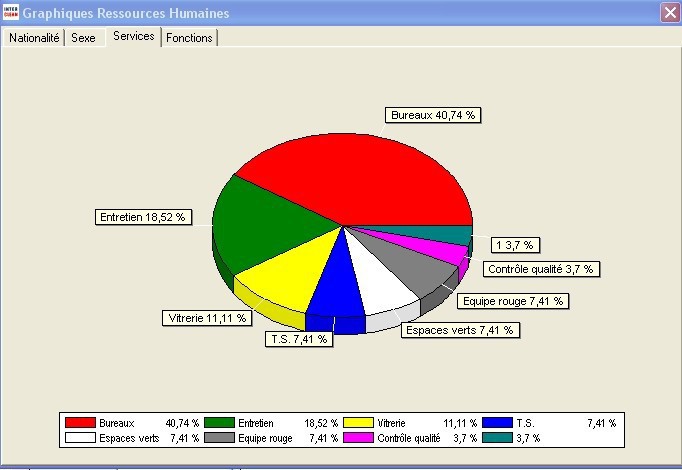
Task: Close the Graphiques Ressources Humaines window
Action: point(669,12)
